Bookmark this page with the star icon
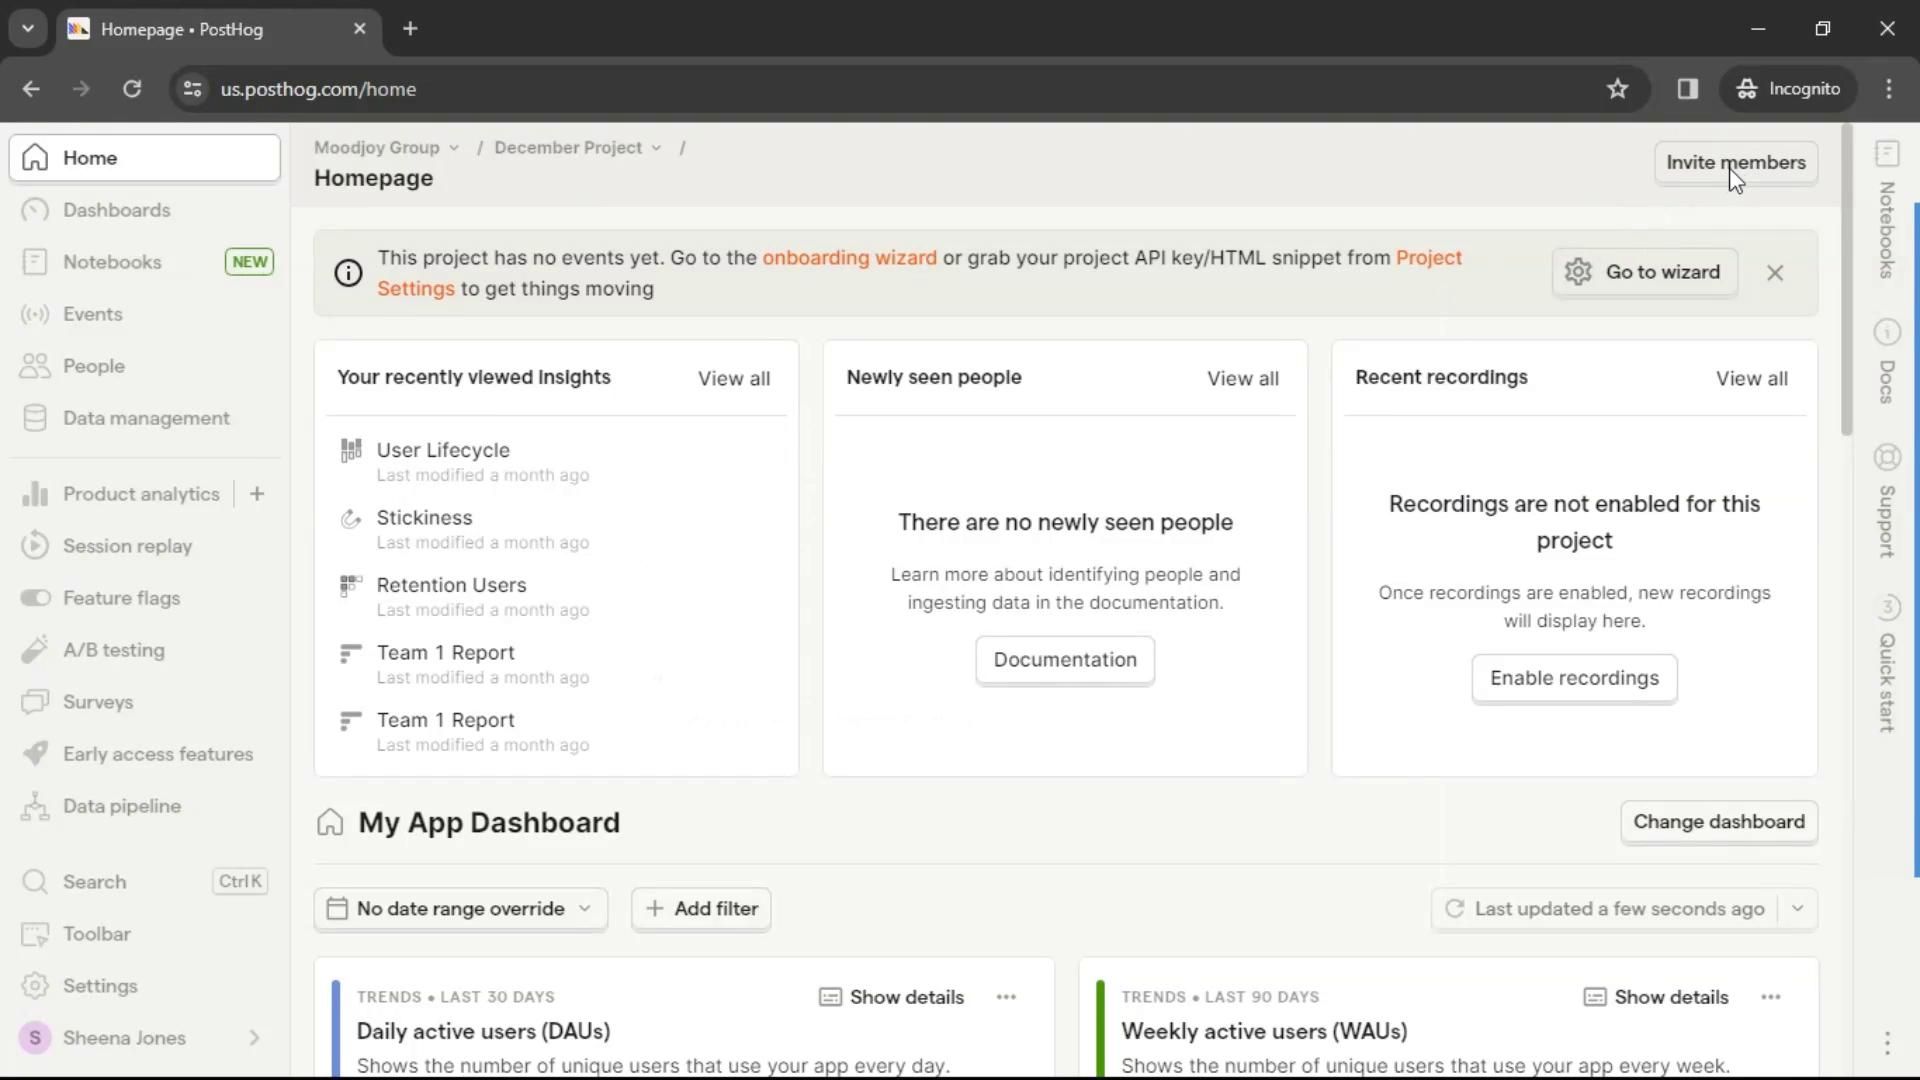Image resolution: width=1920 pixels, height=1080 pixels. (x=1617, y=89)
